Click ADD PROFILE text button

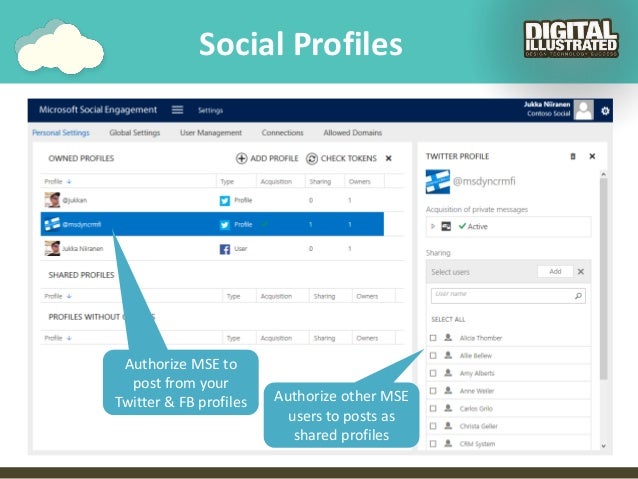[274, 158]
